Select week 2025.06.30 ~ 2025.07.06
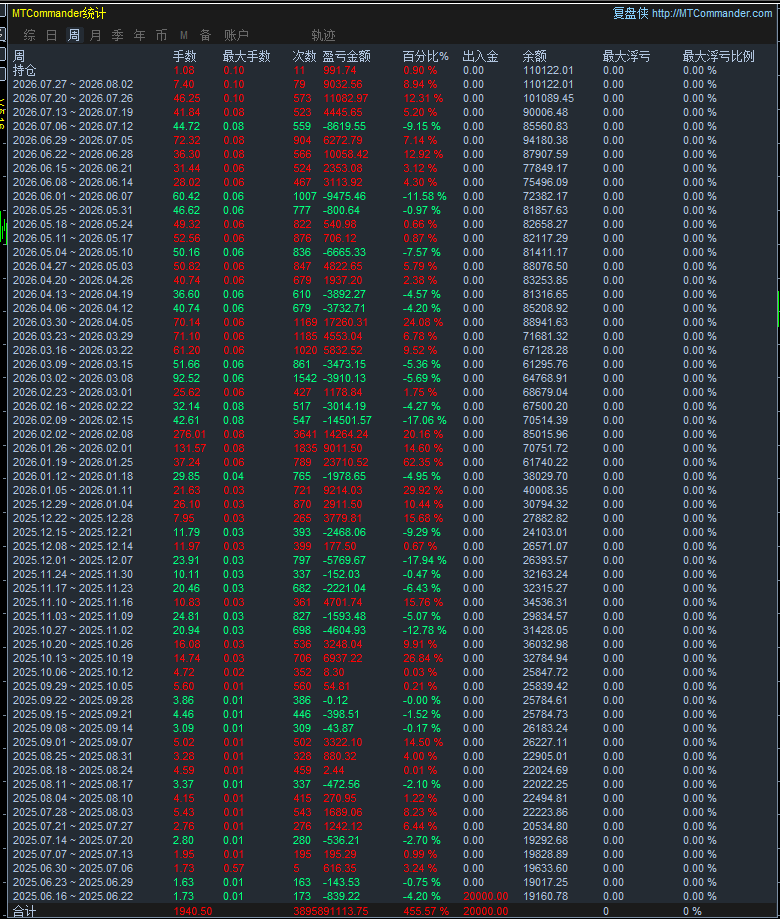 click(x=73, y=868)
